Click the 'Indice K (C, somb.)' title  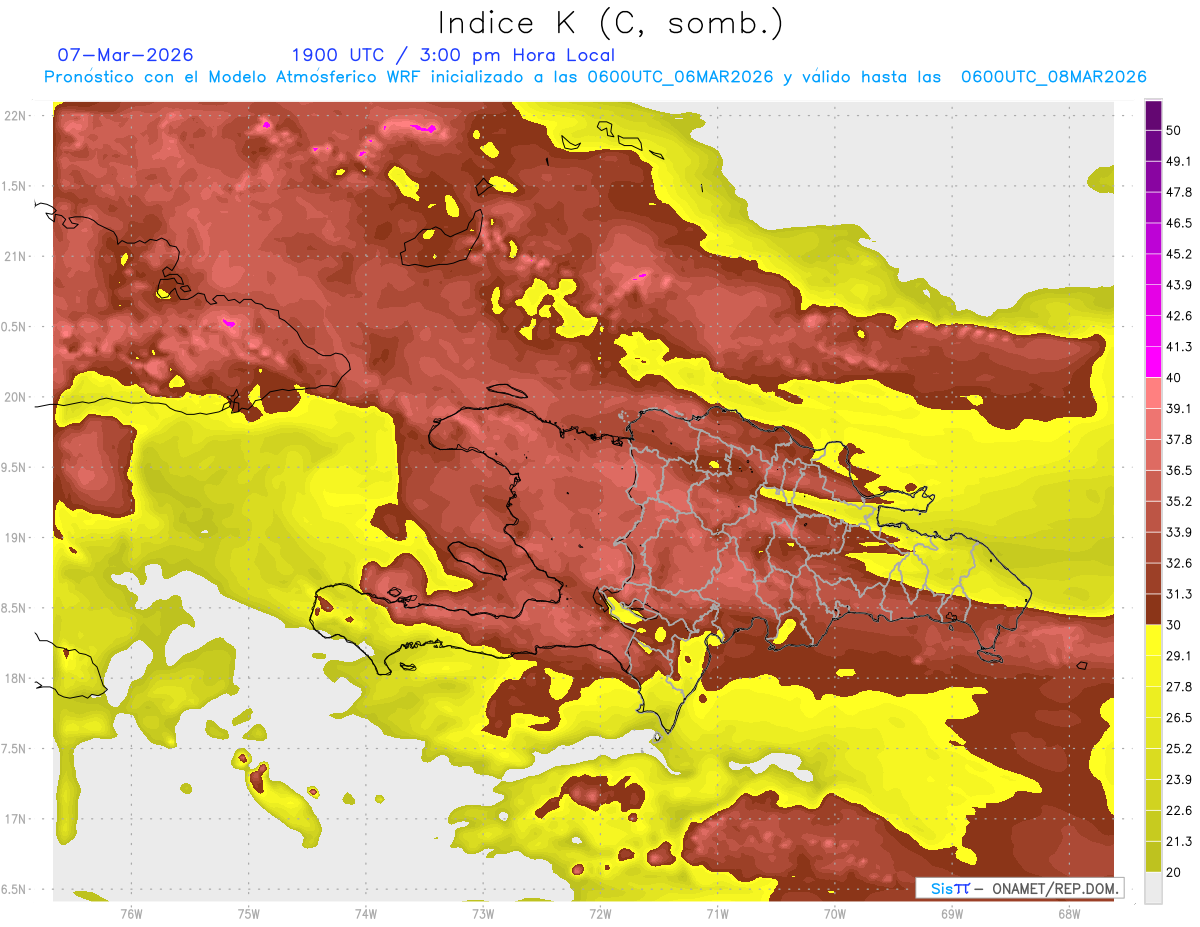[611, 23]
